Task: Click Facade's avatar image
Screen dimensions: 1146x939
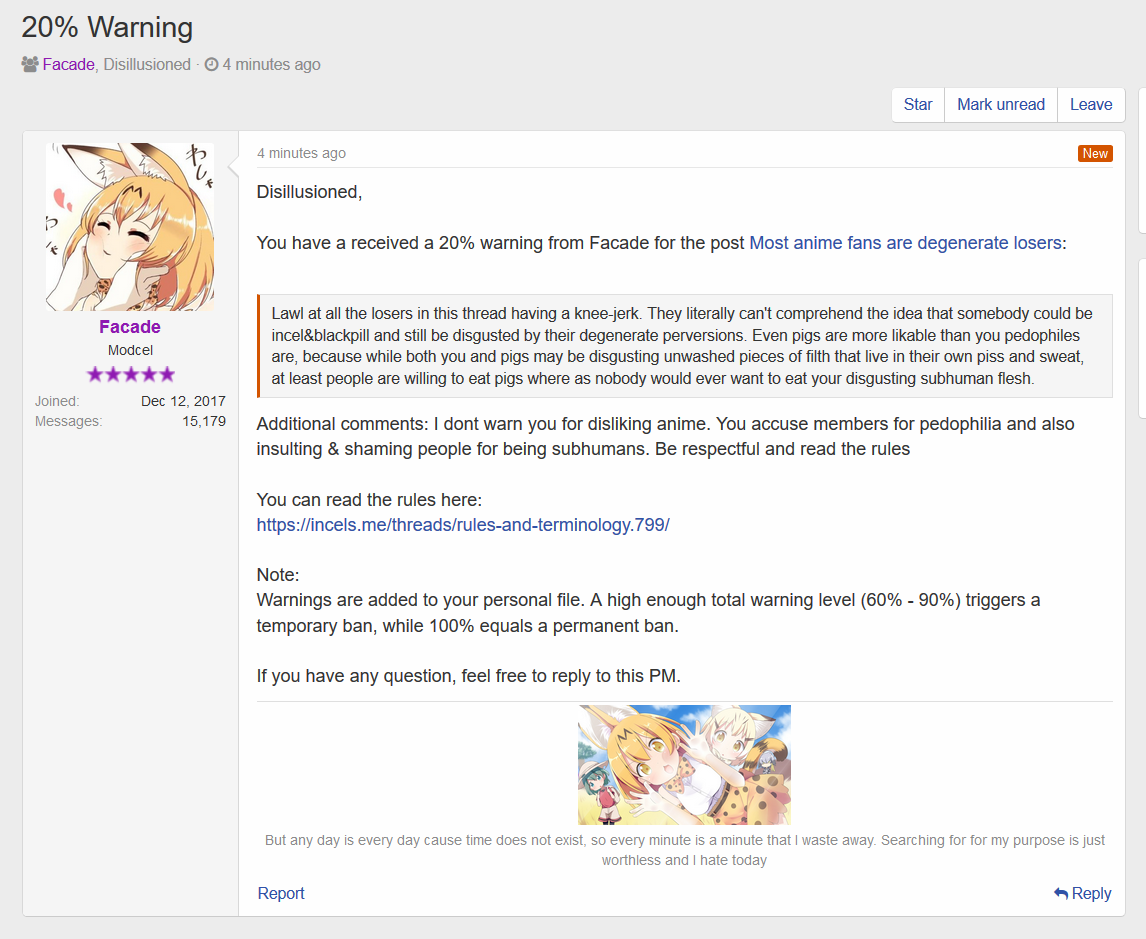Action: point(130,227)
